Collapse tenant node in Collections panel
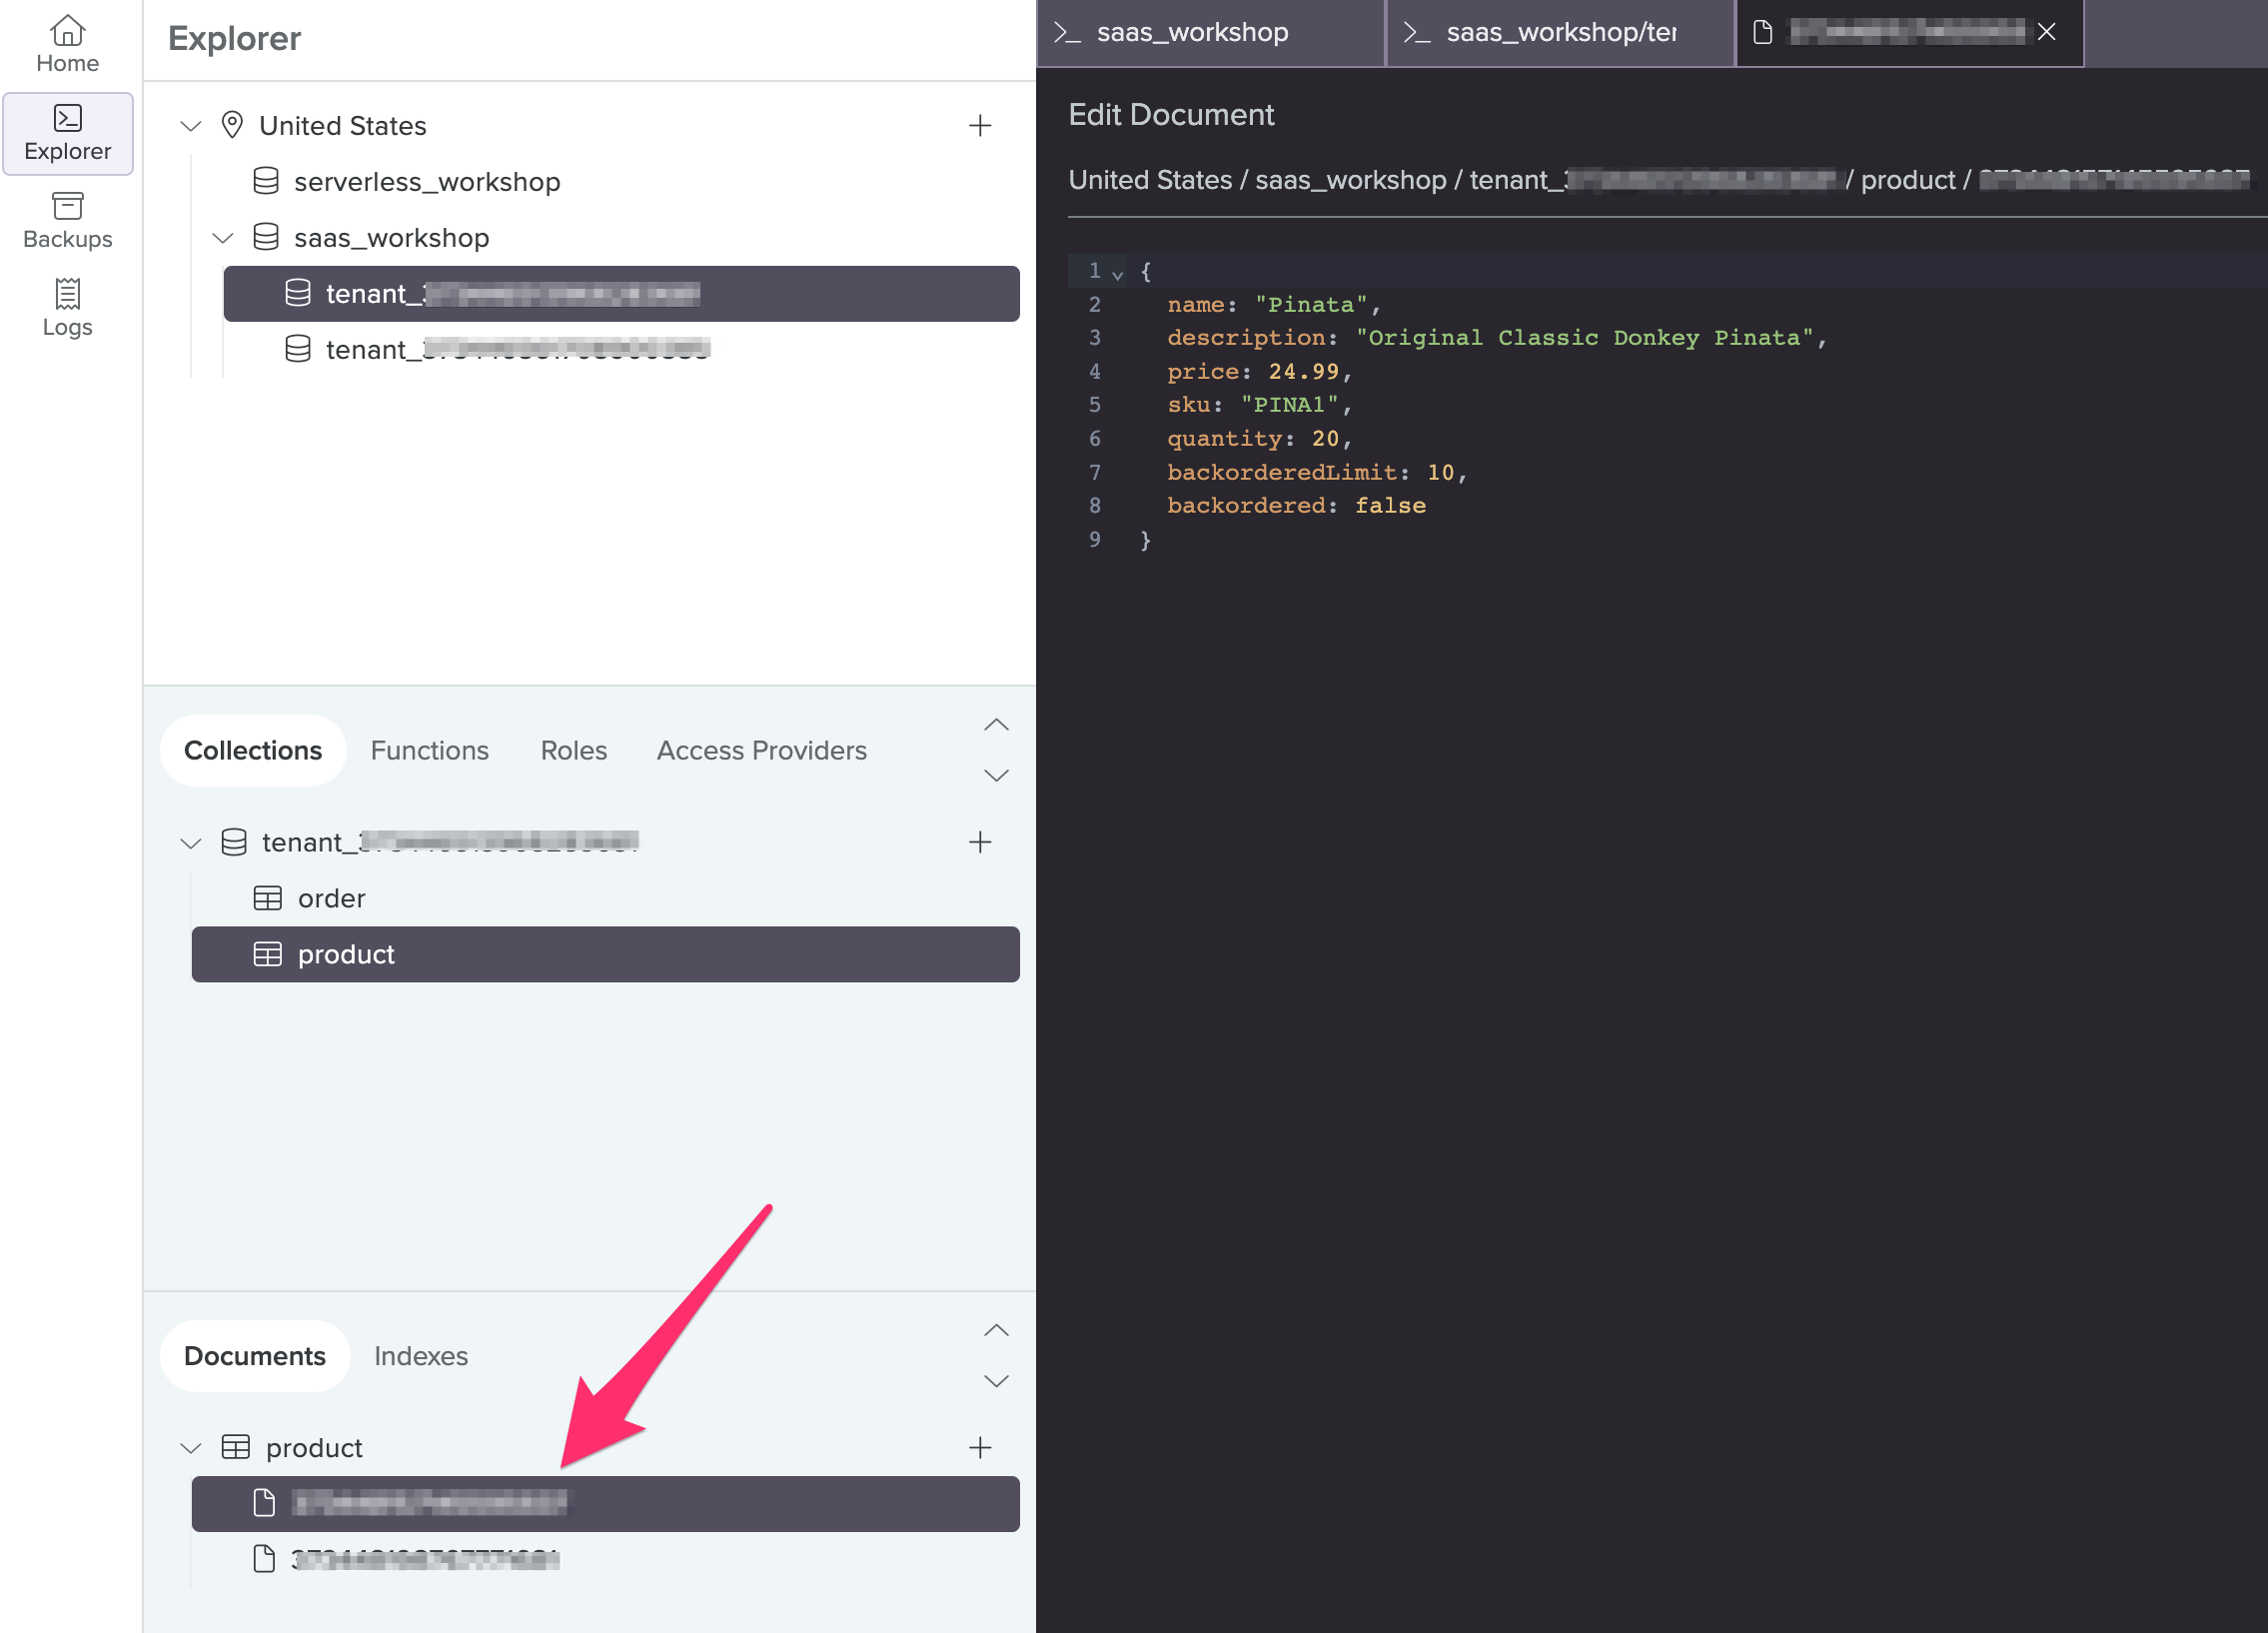This screenshot has height=1633, width=2268. tap(191, 843)
